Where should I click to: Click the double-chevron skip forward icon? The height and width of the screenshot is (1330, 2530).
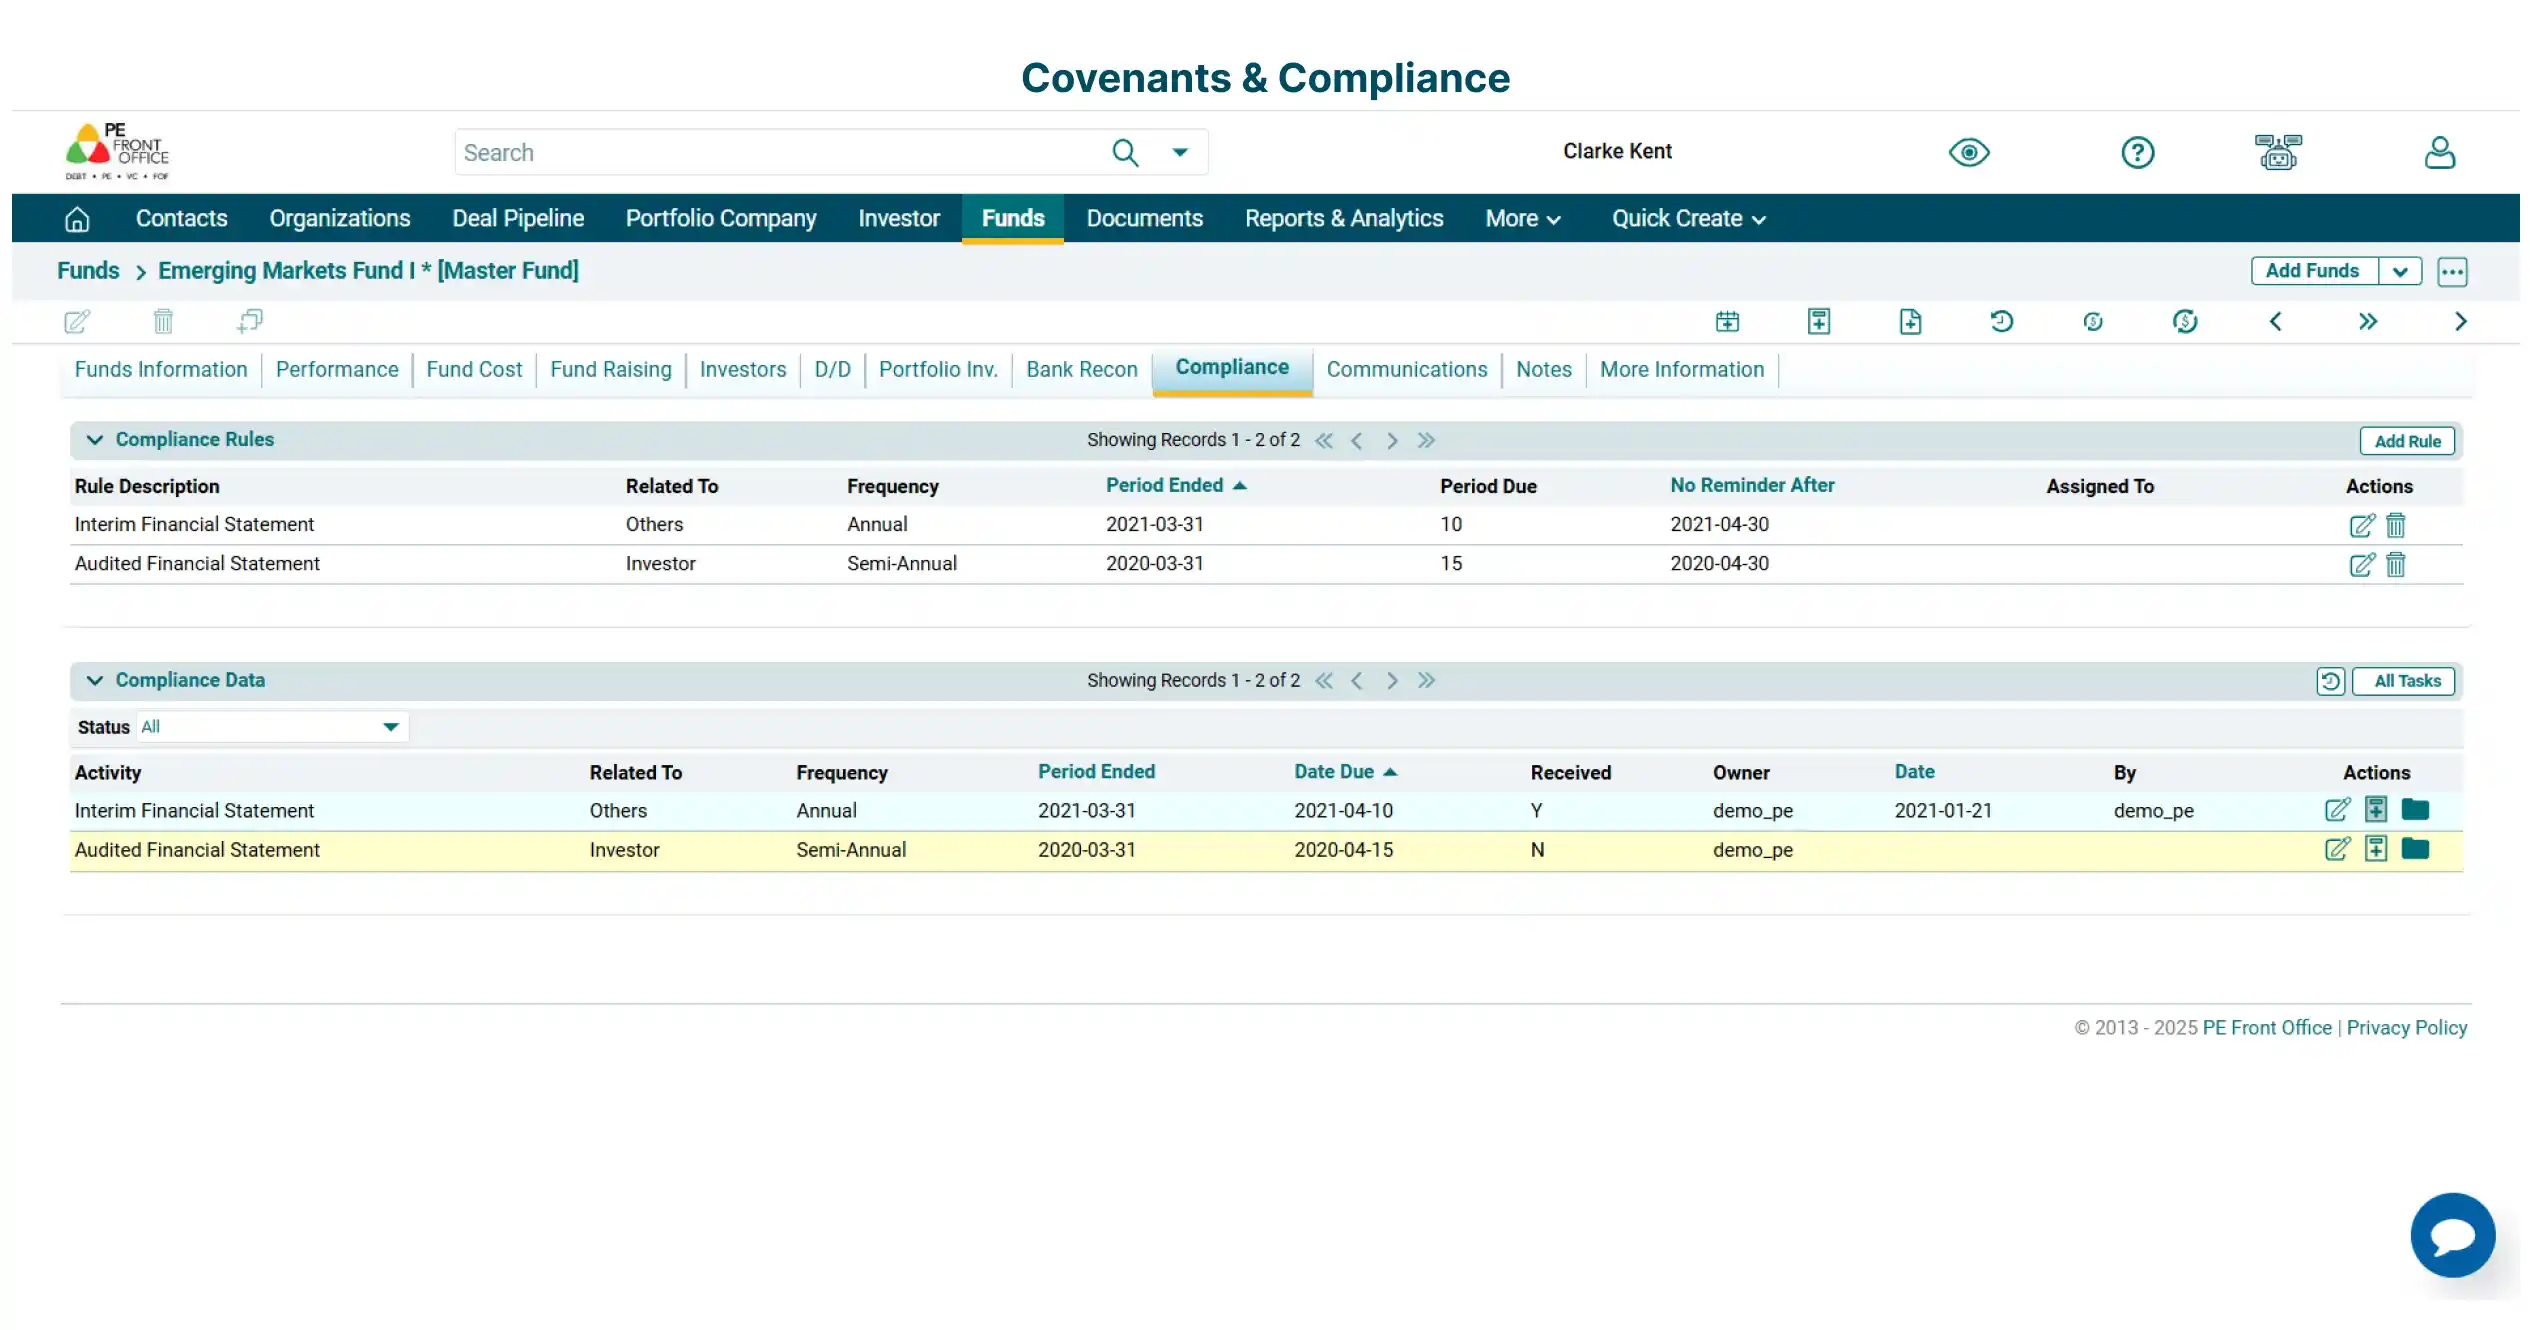click(2367, 321)
